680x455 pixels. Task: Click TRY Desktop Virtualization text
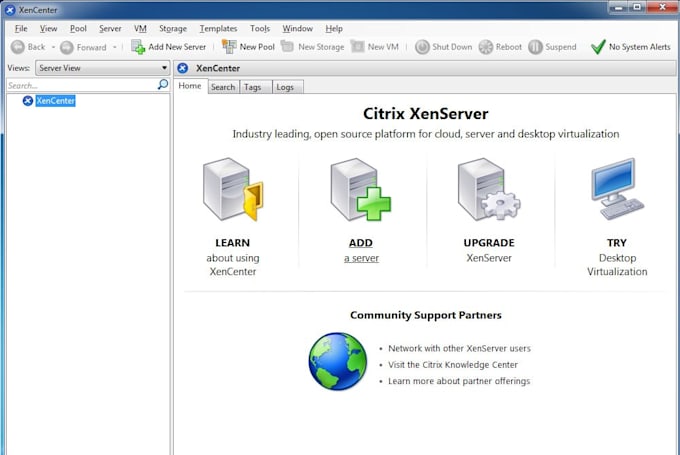(x=617, y=257)
